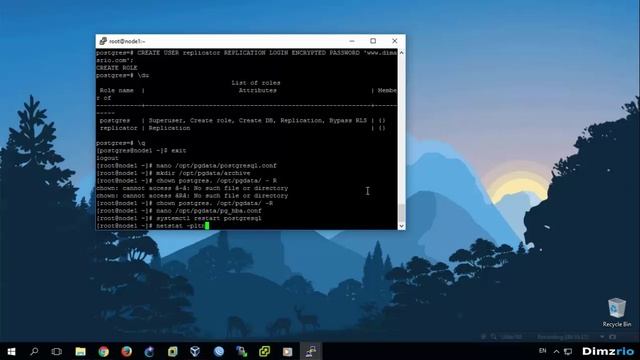Click terminal scrollbar up arrow
This screenshot has width=640, height=360.
click(x=402, y=53)
